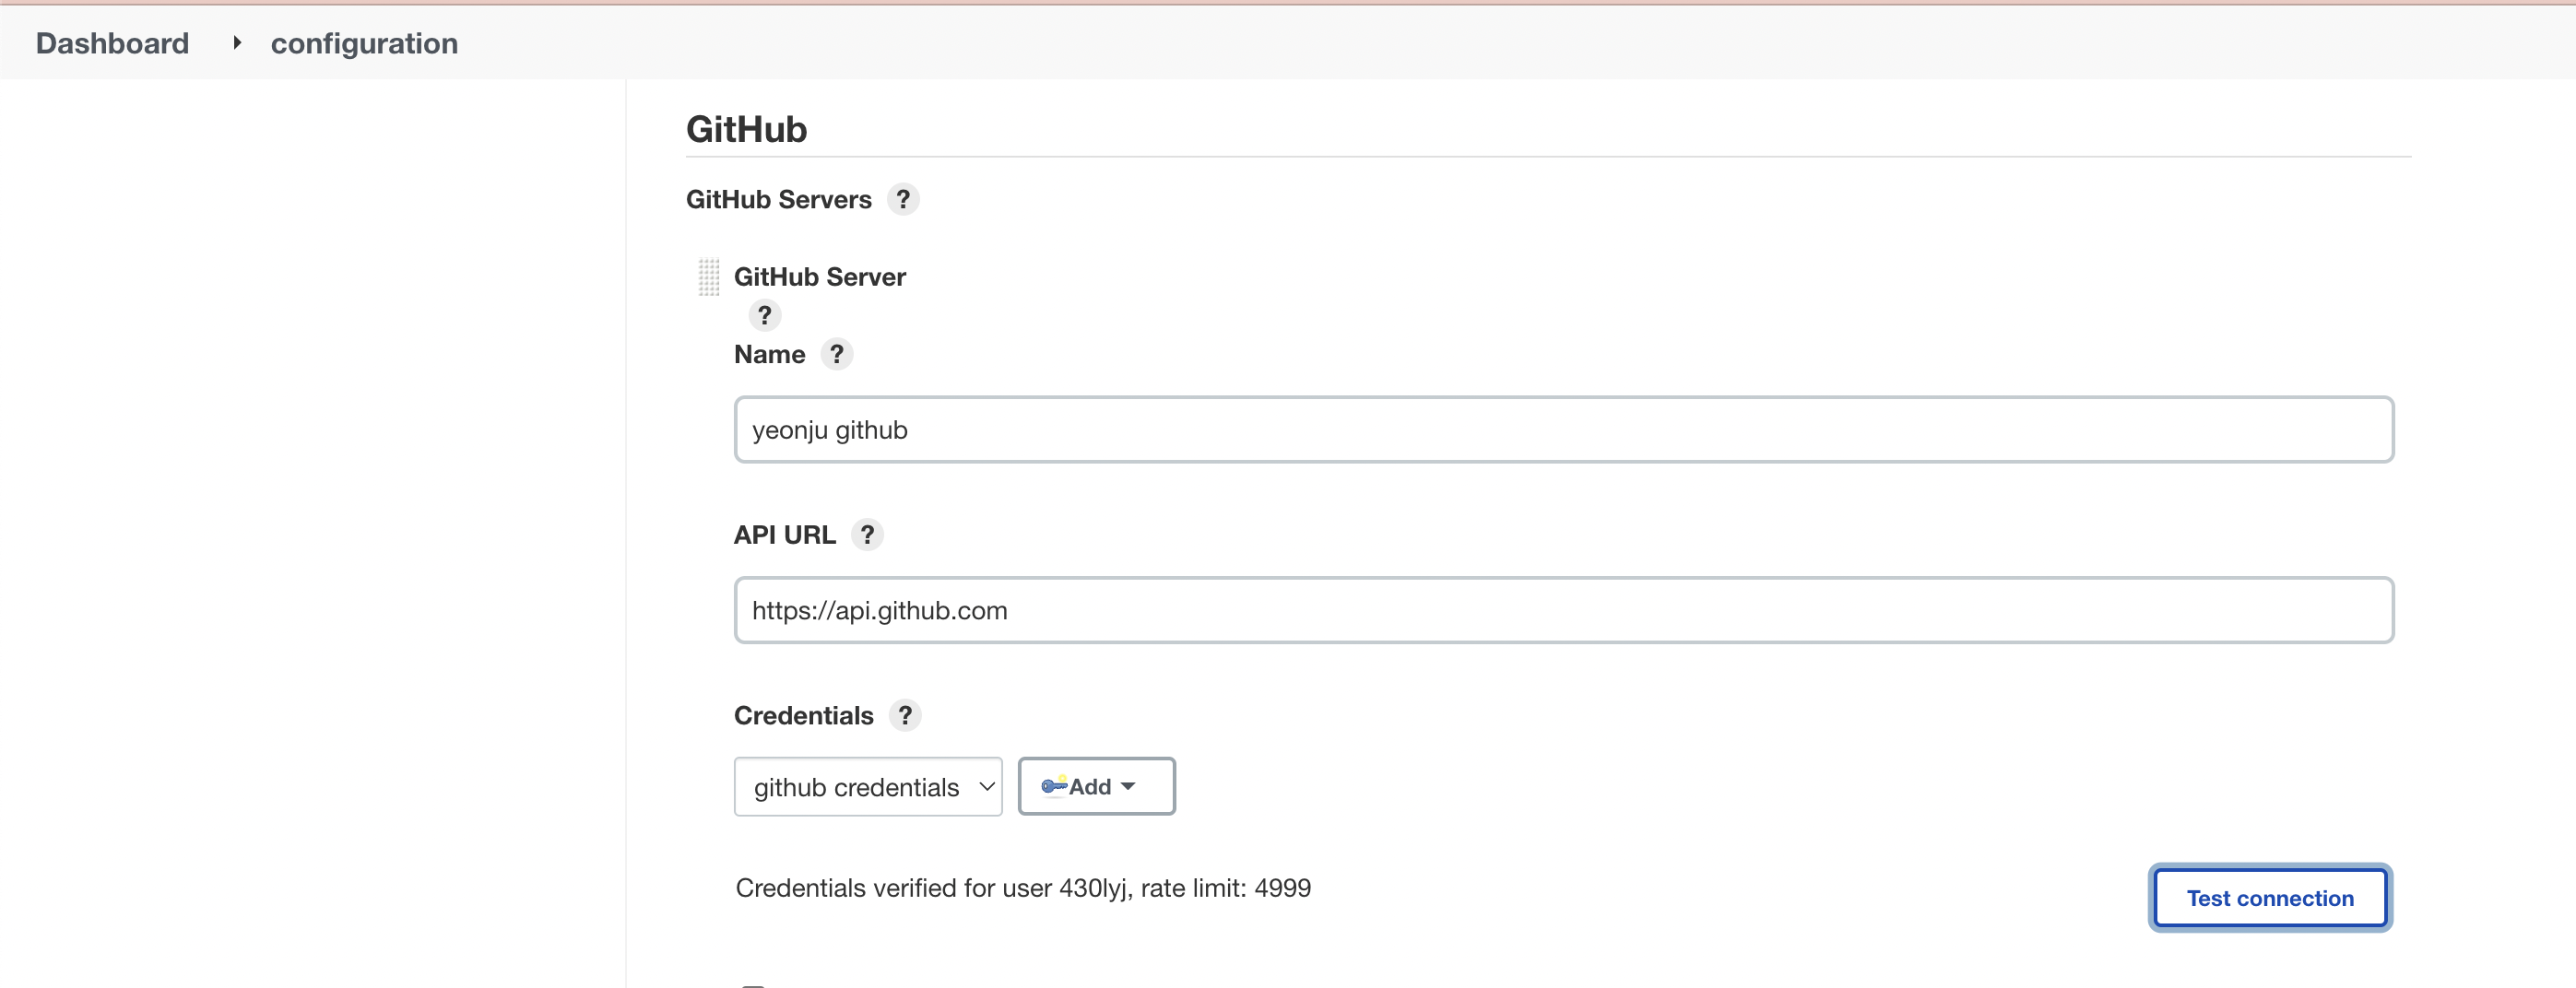
Task: Click the Credentials label
Action: pyautogui.click(x=804, y=716)
